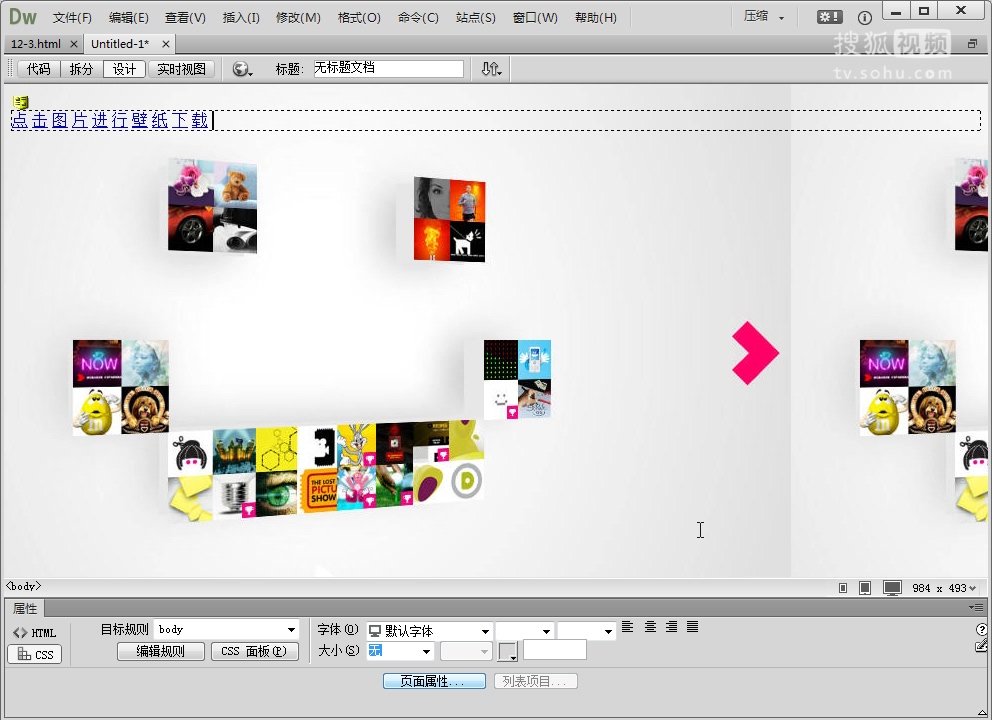Click the align center icon
The width and height of the screenshot is (992, 720).
[650, 627]
